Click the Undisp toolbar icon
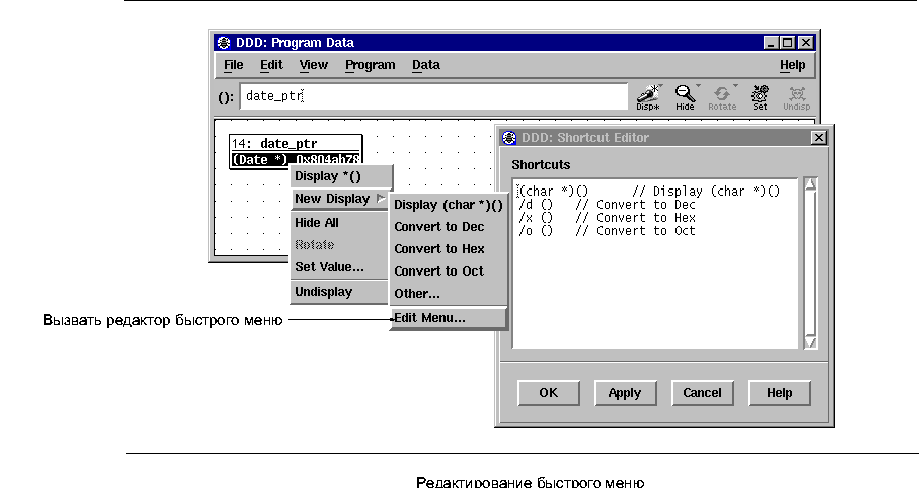 tap(796, 97)
